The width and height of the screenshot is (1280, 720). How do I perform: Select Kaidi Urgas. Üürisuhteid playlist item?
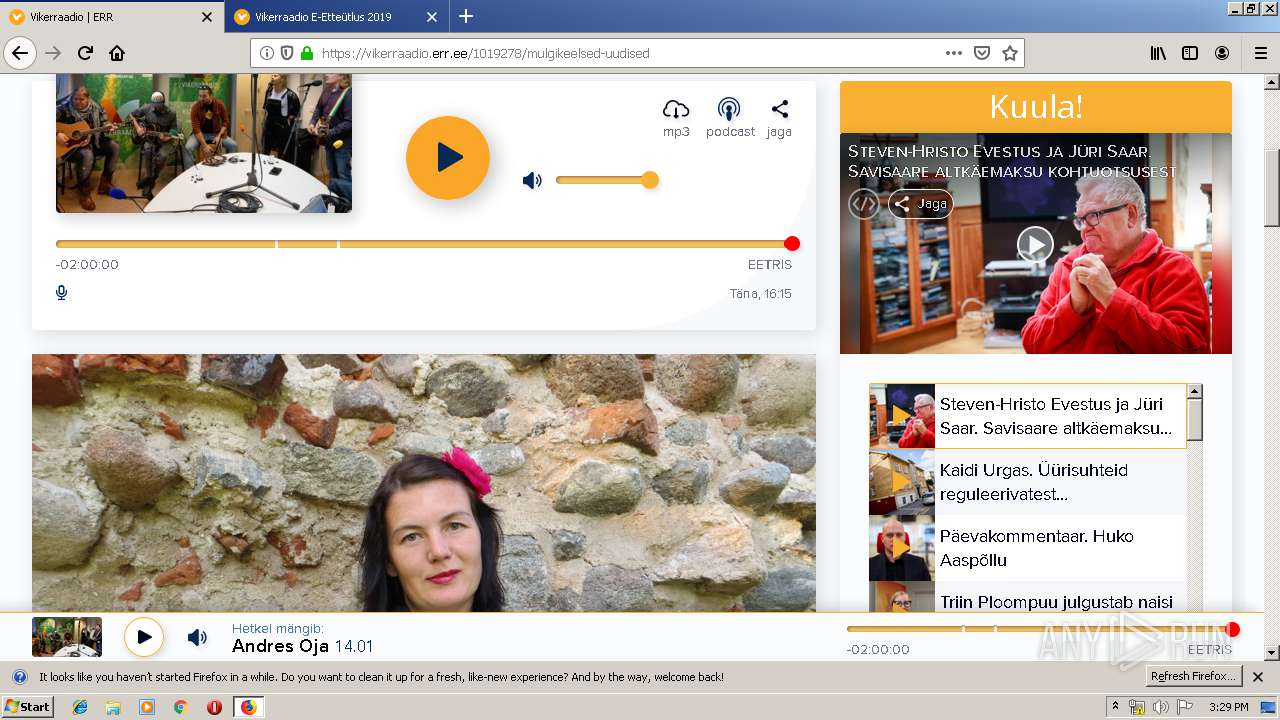pos(1028,482)
